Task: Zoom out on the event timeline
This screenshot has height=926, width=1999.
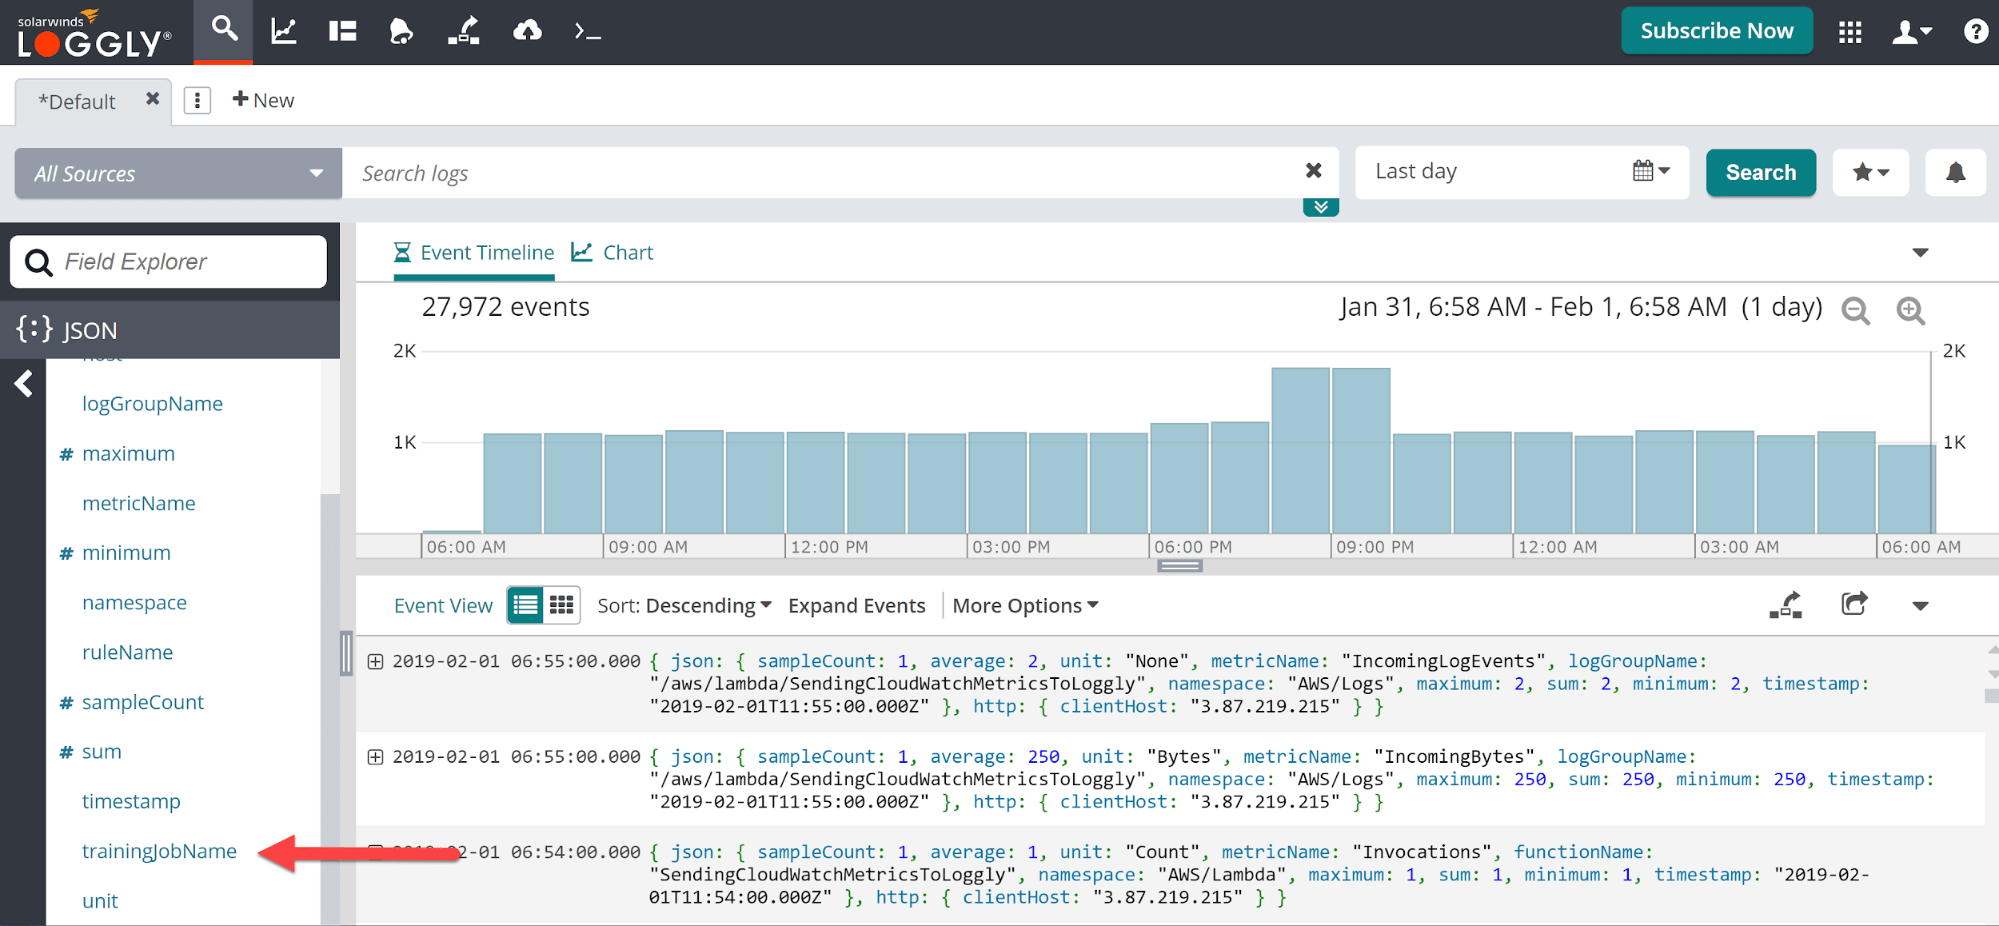Action: 1855,310
